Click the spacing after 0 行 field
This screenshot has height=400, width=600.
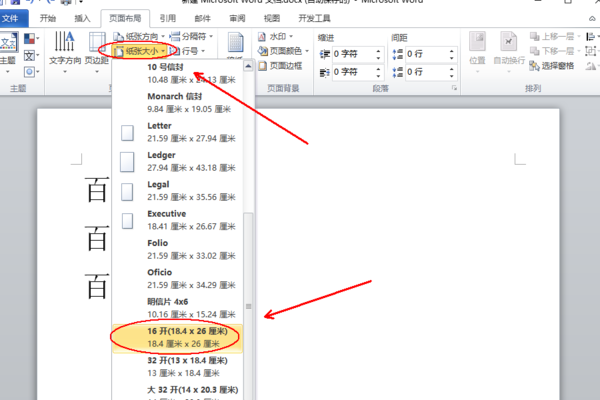(426, 72)
